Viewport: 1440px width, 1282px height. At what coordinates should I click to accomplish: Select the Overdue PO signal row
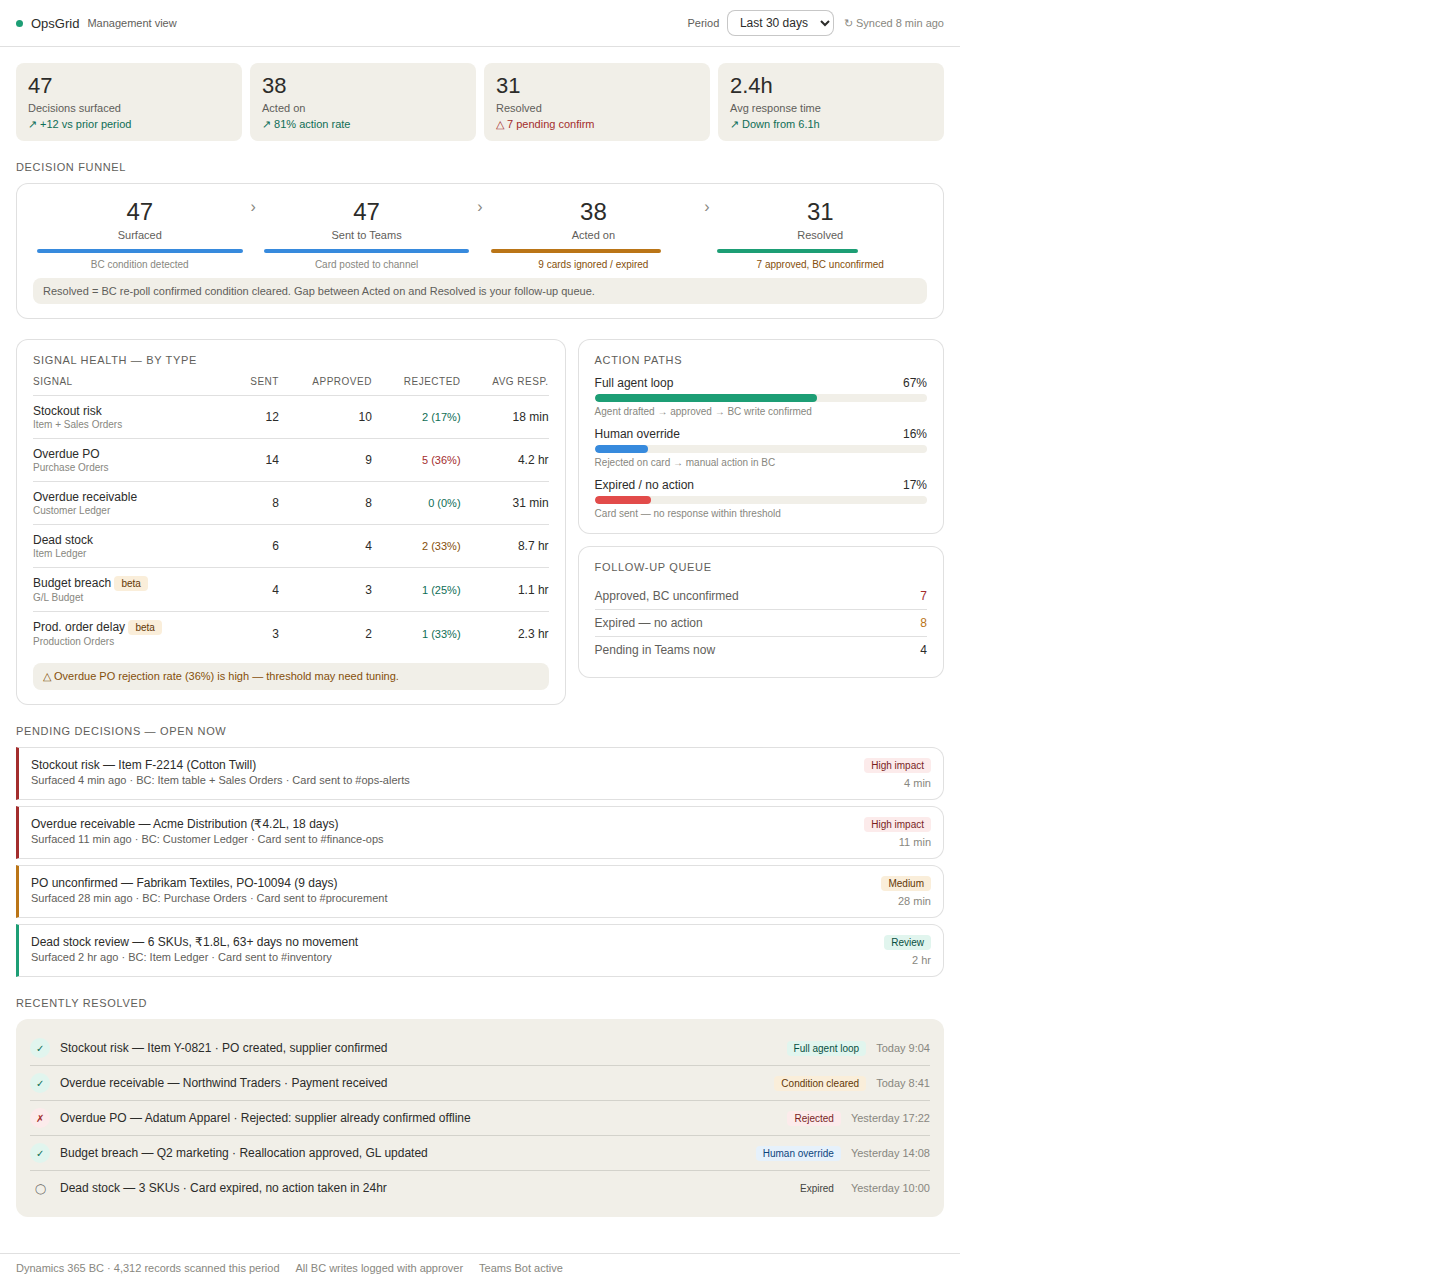point(291,460)
